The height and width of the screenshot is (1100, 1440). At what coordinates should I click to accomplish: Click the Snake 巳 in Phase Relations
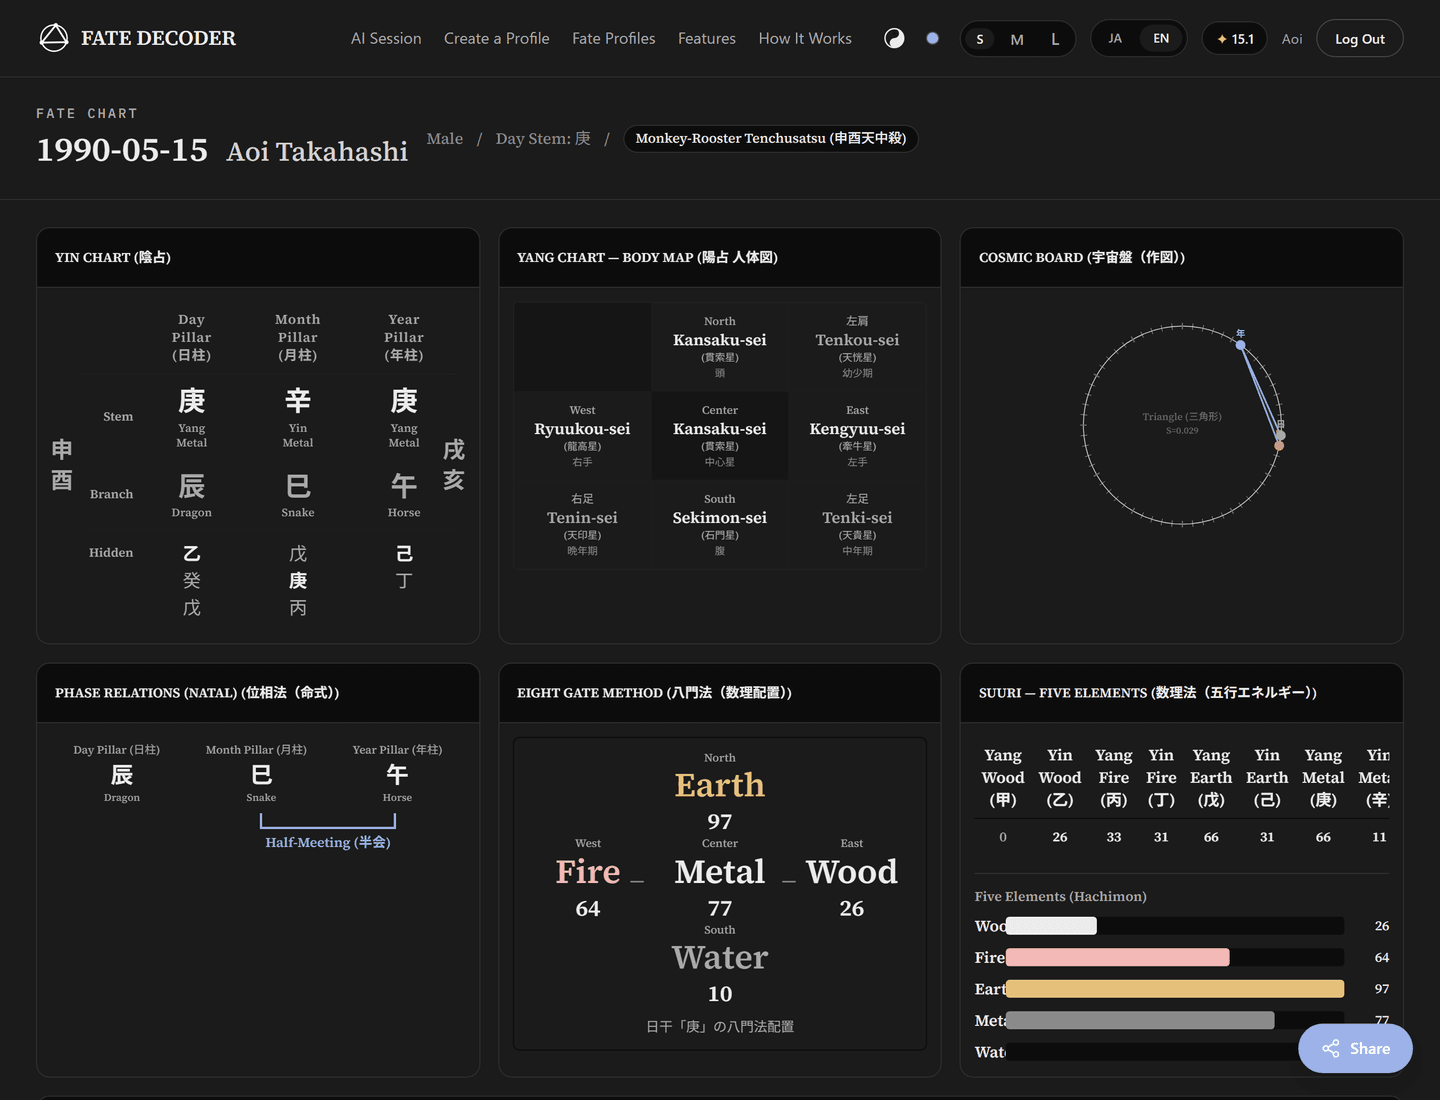pos(261,775)
